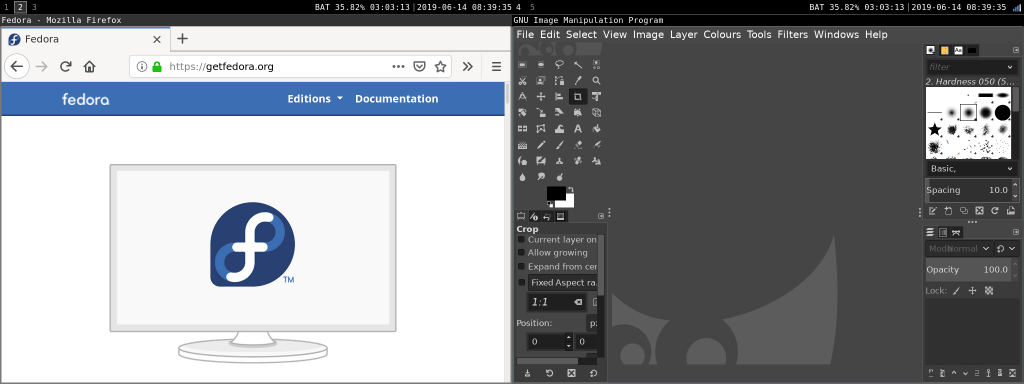
Task: Select the Paintbrush tool
Action: point(559,145)
